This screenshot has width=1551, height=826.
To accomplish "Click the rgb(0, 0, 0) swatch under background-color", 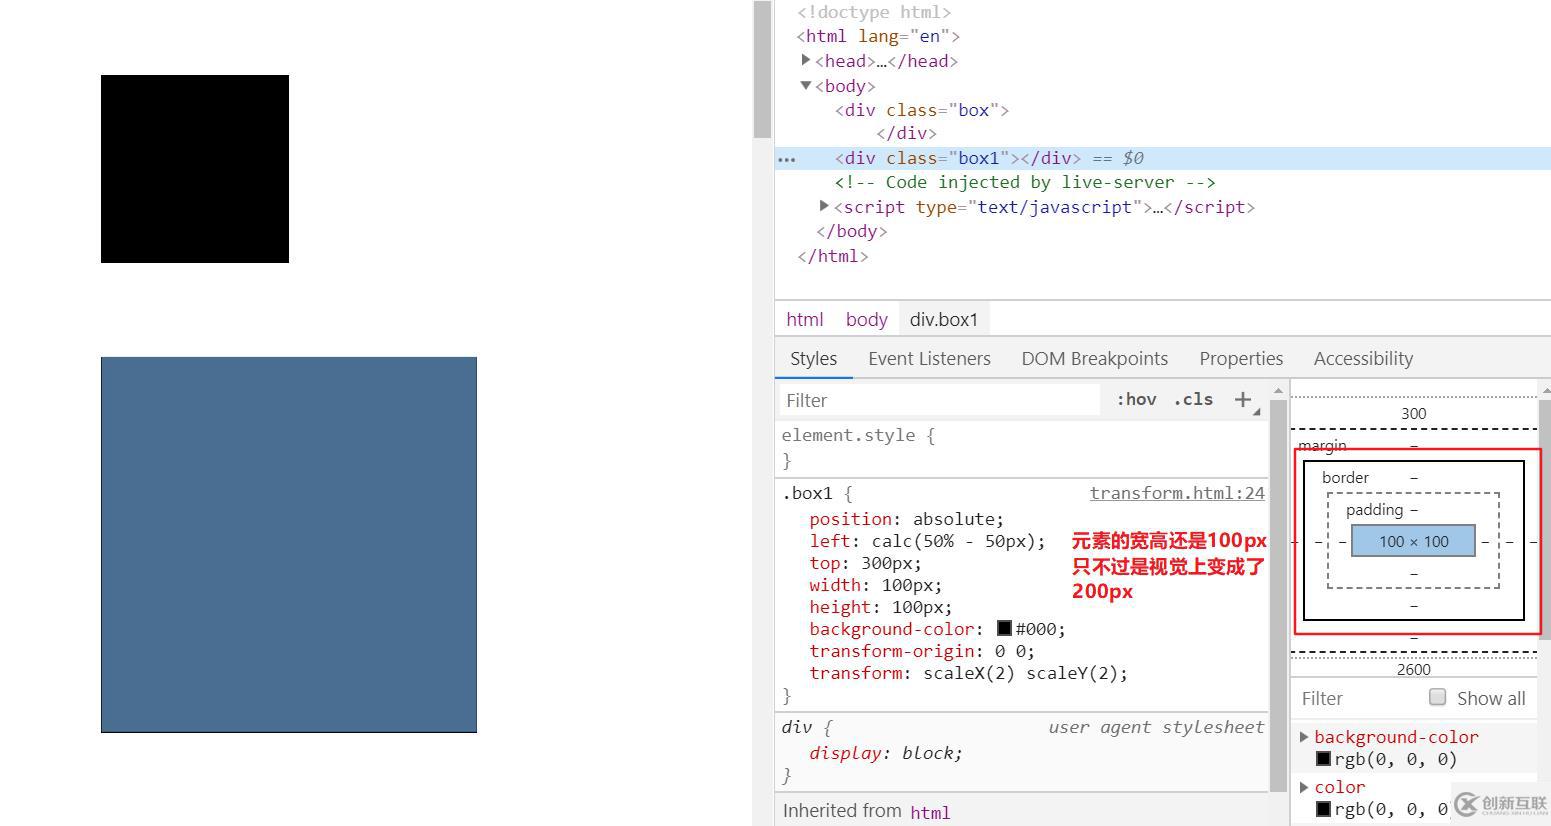I will point(1325,758).
